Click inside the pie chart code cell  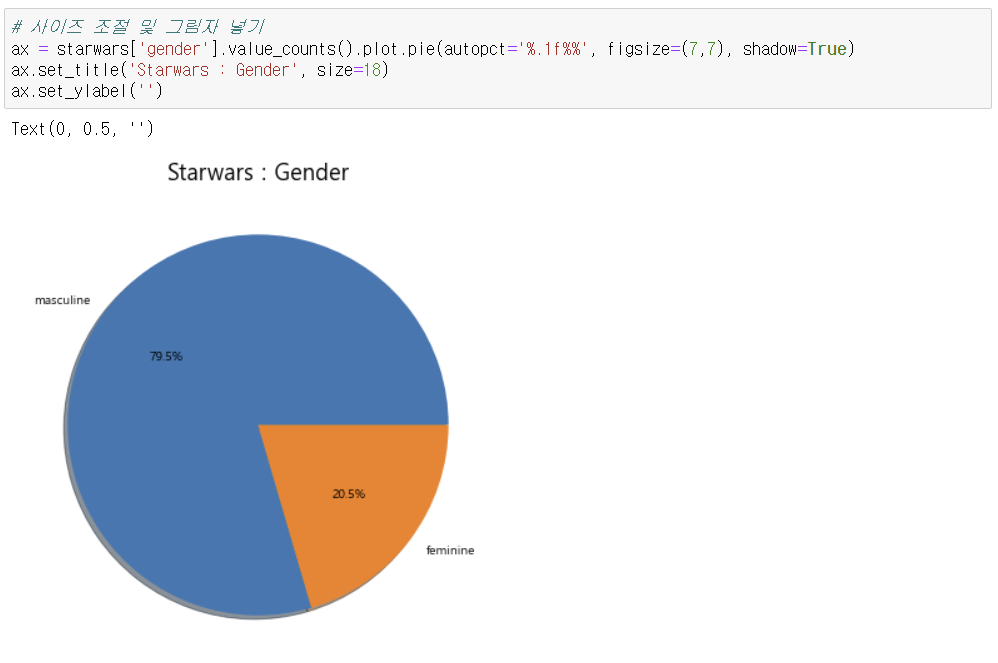coord(498,59)
